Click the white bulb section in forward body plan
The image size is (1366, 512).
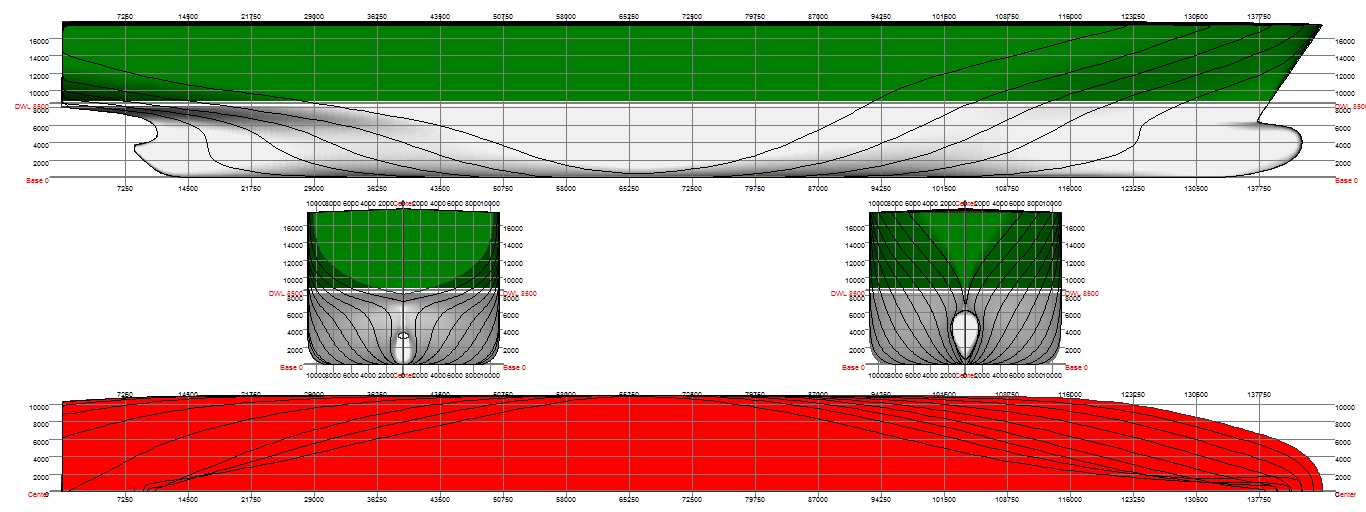coord(965,335)
